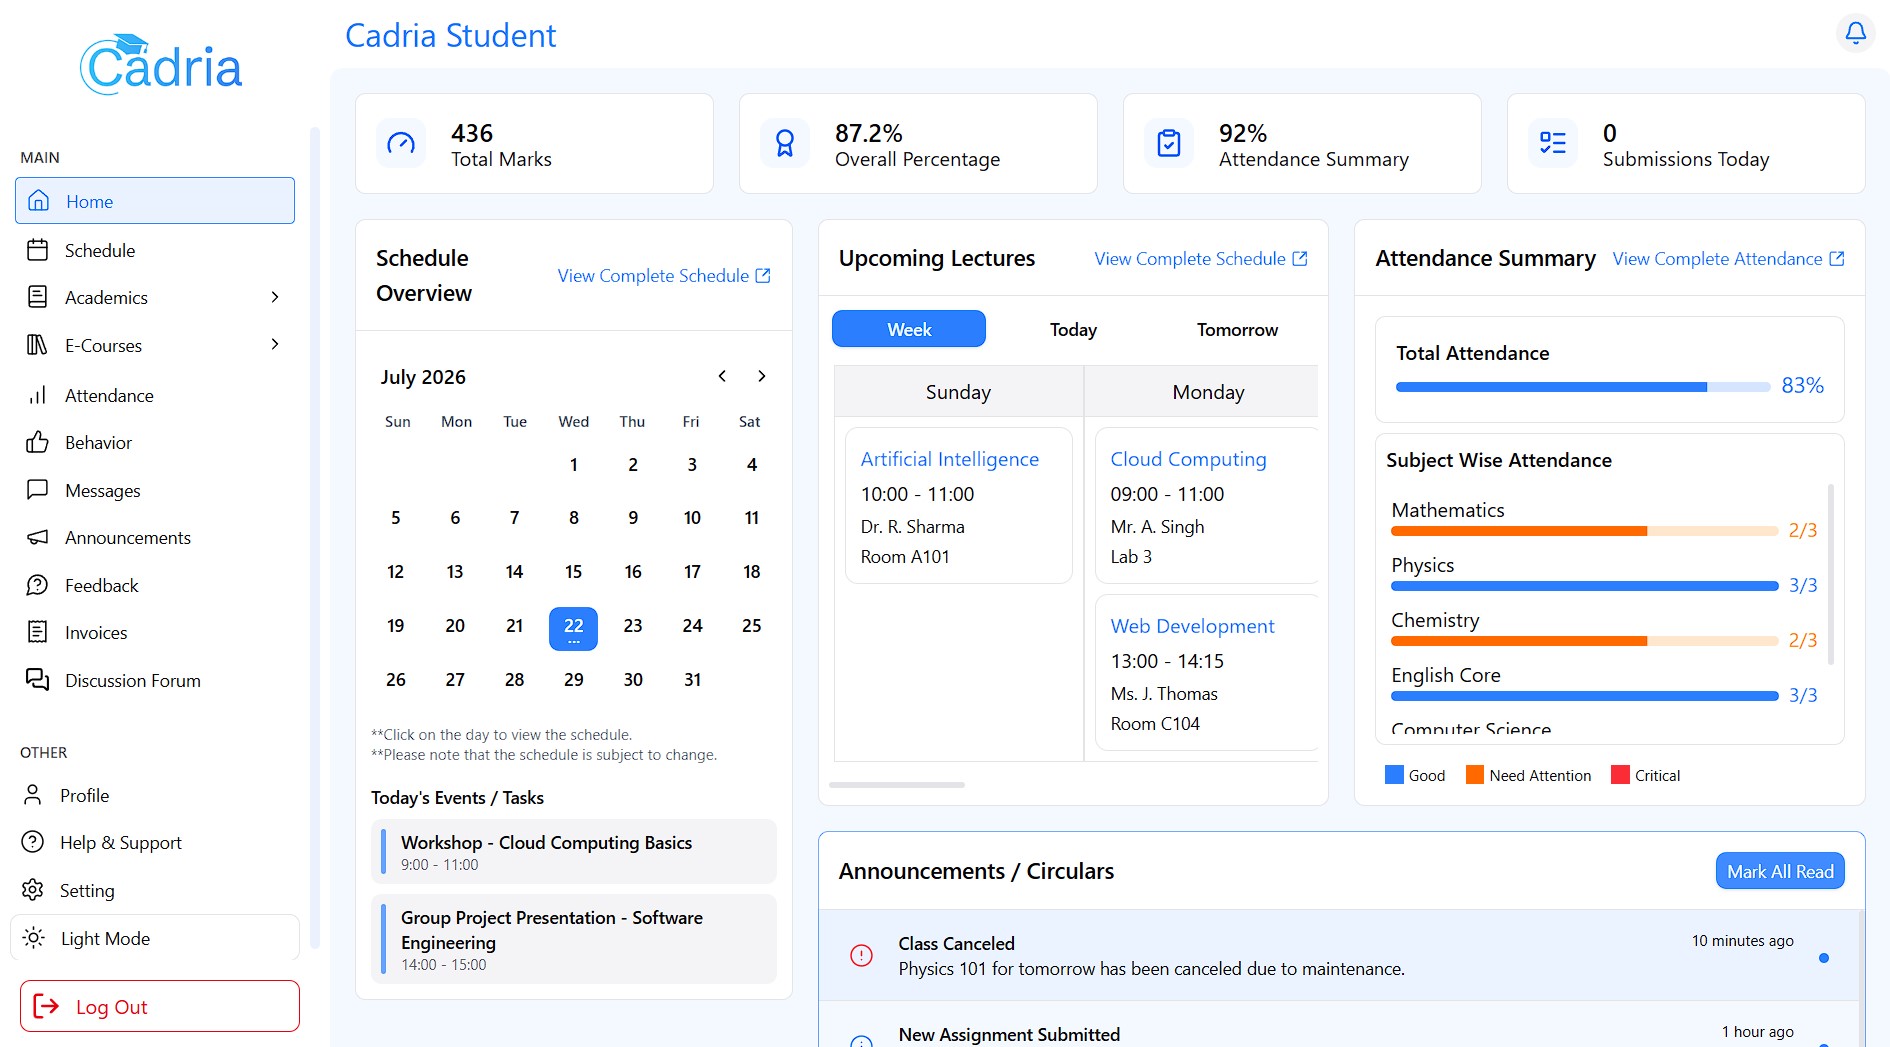This screenshot has height=1047, width=1890.
Task: Open Discussion Forum from the sidebar
Action: pos(155,680)
